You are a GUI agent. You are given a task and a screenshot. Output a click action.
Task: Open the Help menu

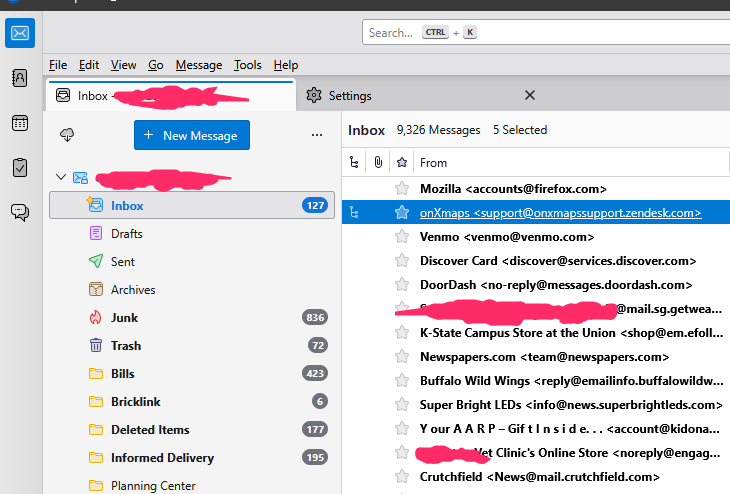[x=286, y=65]
